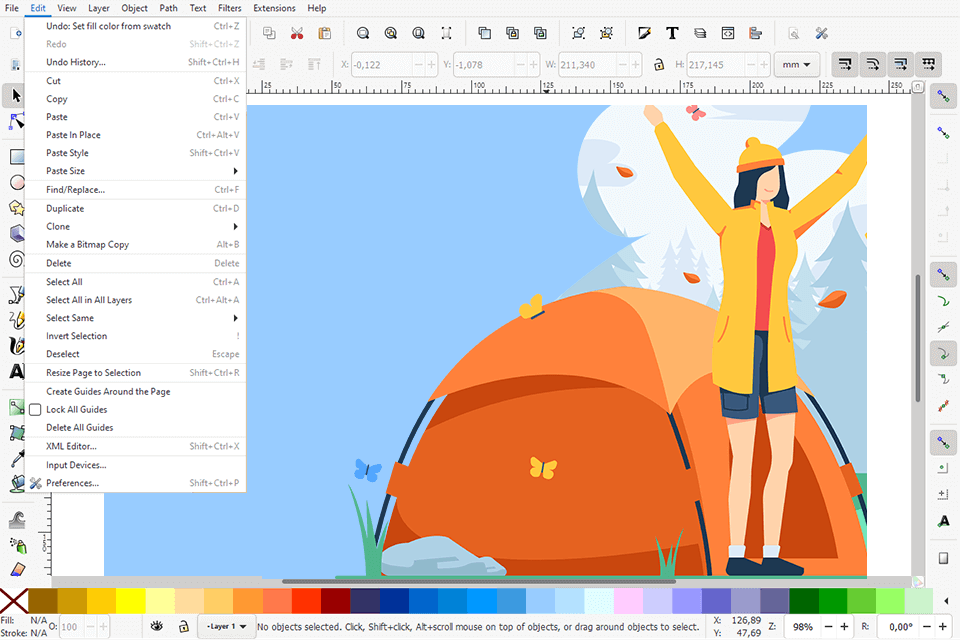Open the File menu

pyautogui.click(x=12, y=8)
